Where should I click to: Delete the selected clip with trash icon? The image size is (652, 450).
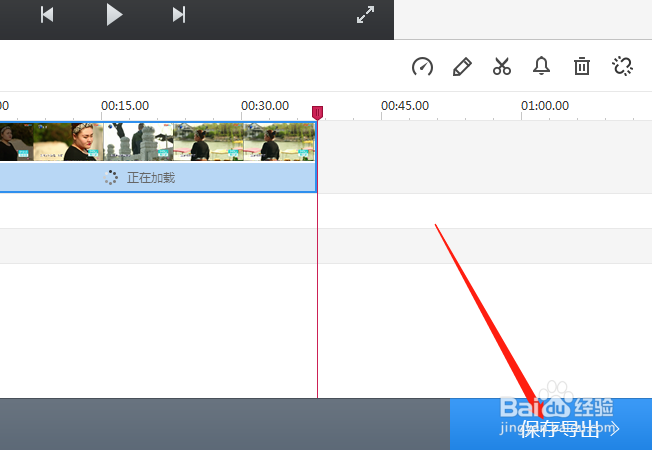[x=582, y=67]
